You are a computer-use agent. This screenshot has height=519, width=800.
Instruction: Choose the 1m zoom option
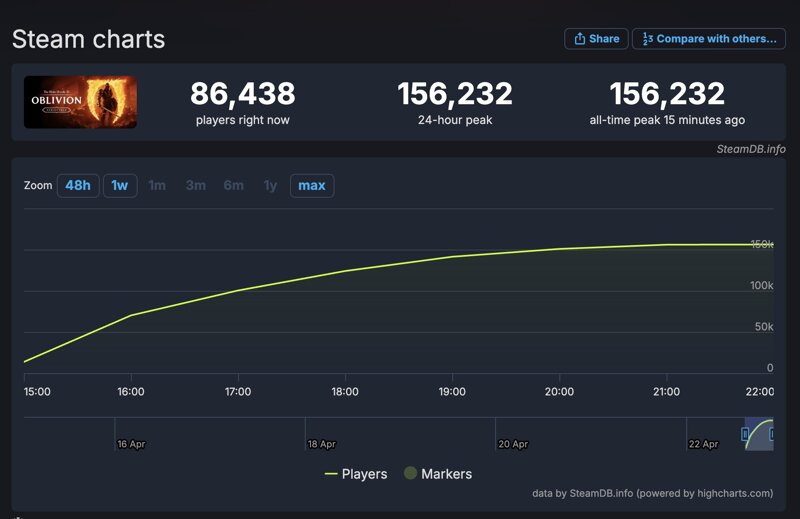(x=157, y=185)
